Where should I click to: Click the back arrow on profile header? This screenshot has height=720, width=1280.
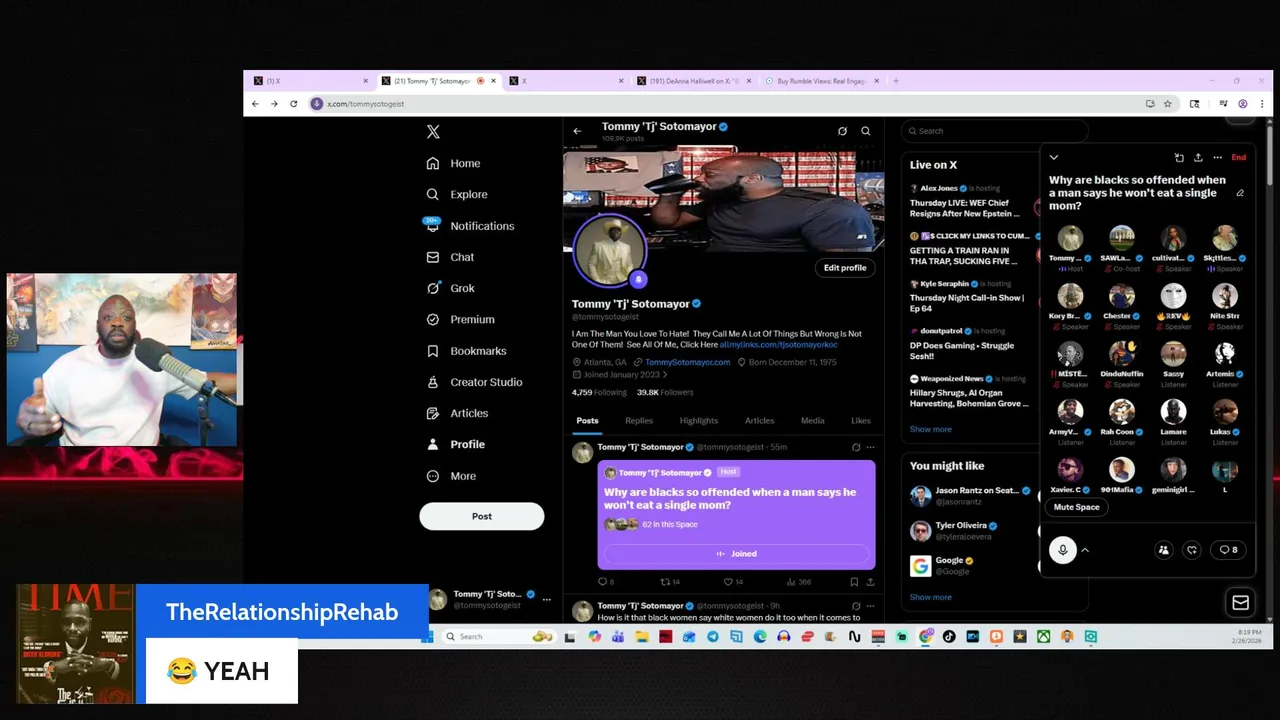click(577, 131)
